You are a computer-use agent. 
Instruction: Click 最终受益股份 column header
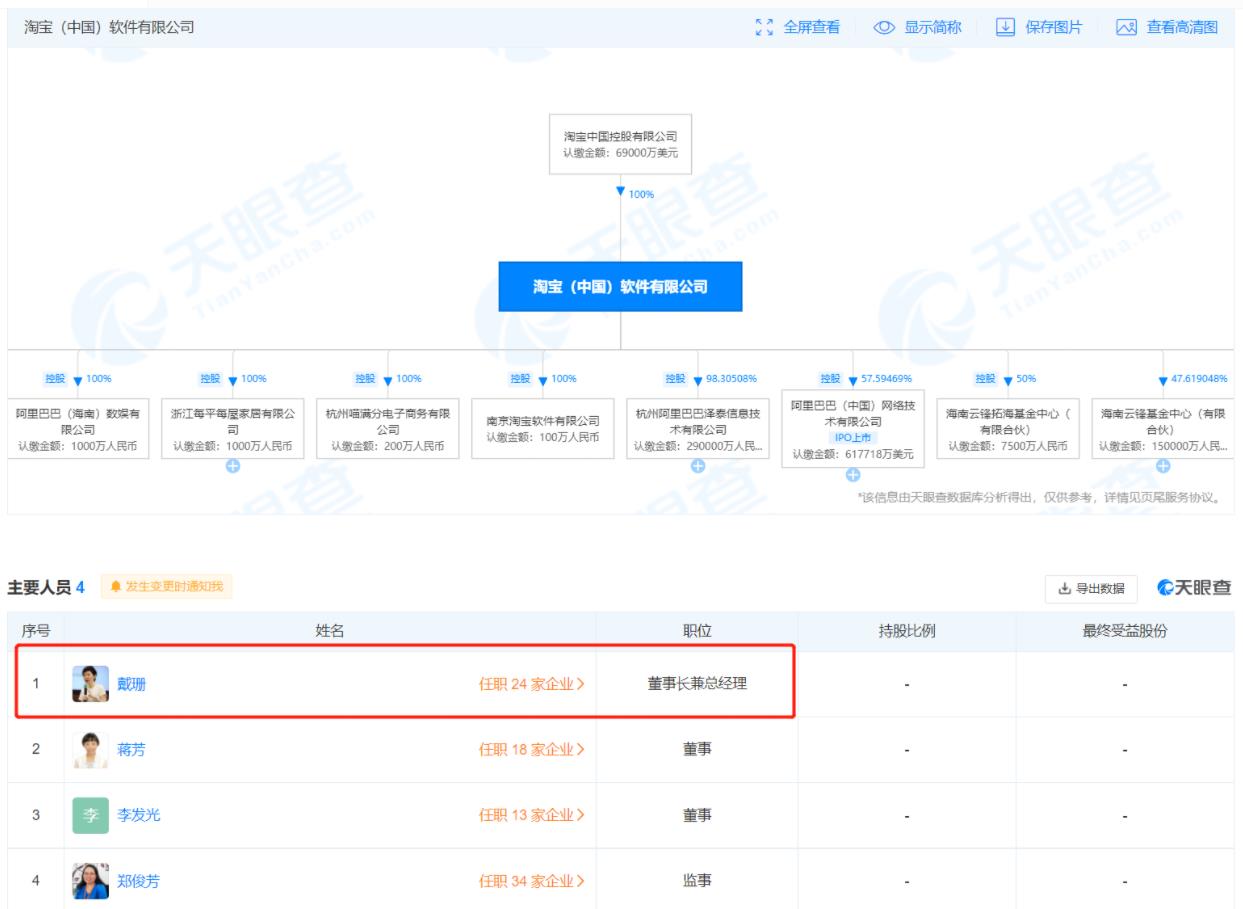point(1124,630)
